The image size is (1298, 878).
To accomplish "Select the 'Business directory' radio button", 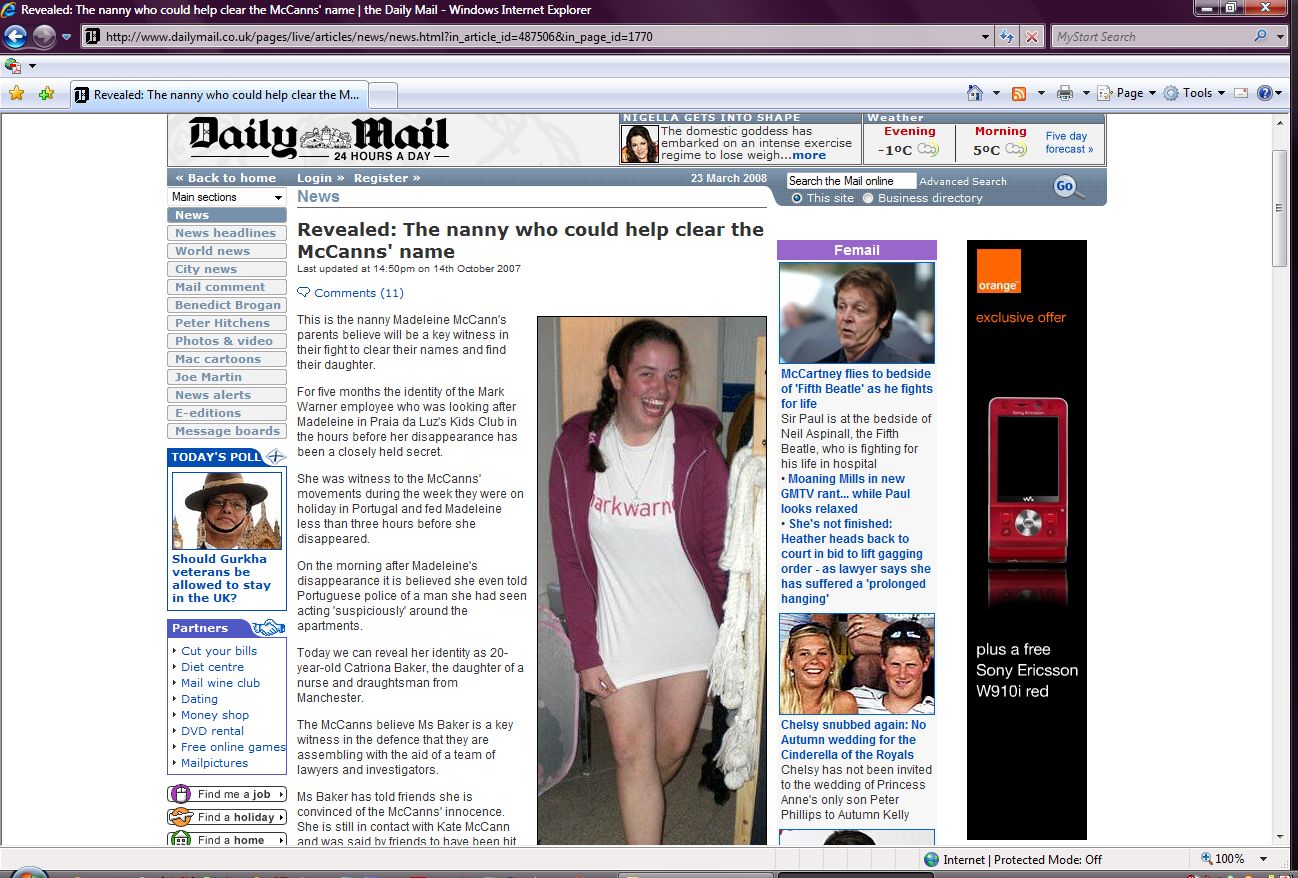I will click(x=868, y=198).
